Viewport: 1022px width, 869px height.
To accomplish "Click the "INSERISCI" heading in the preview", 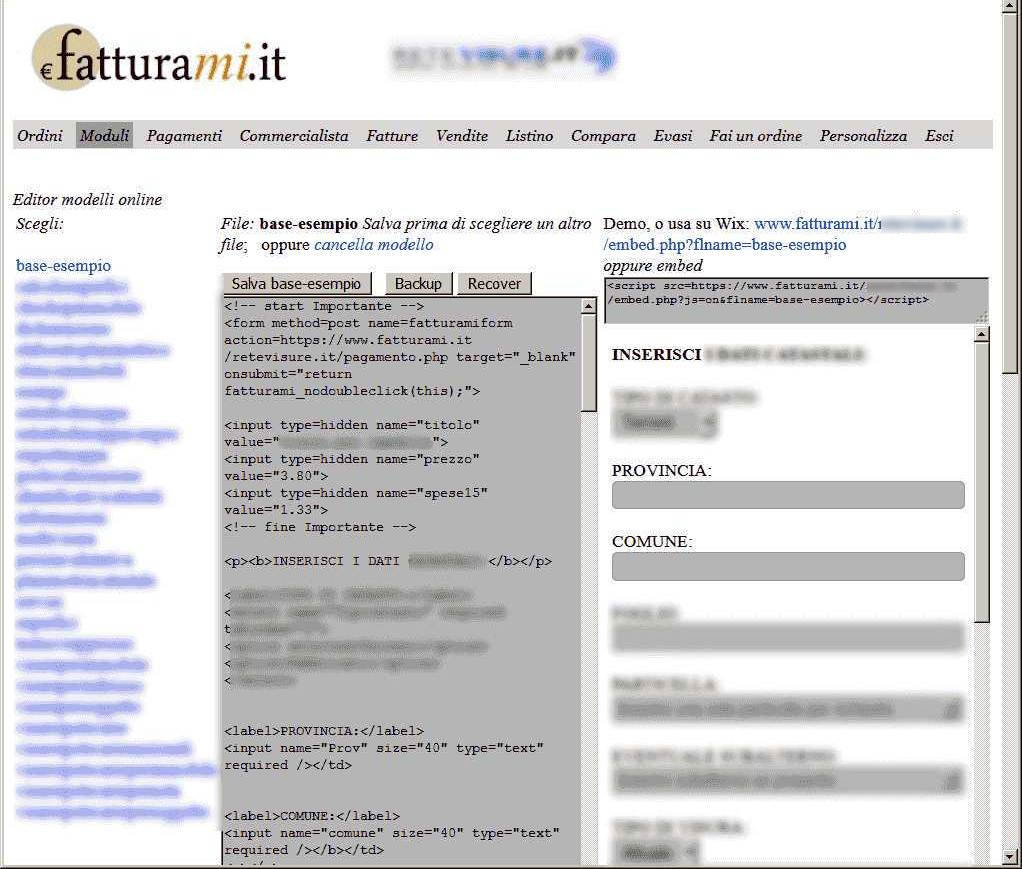I will coord(656,355).
